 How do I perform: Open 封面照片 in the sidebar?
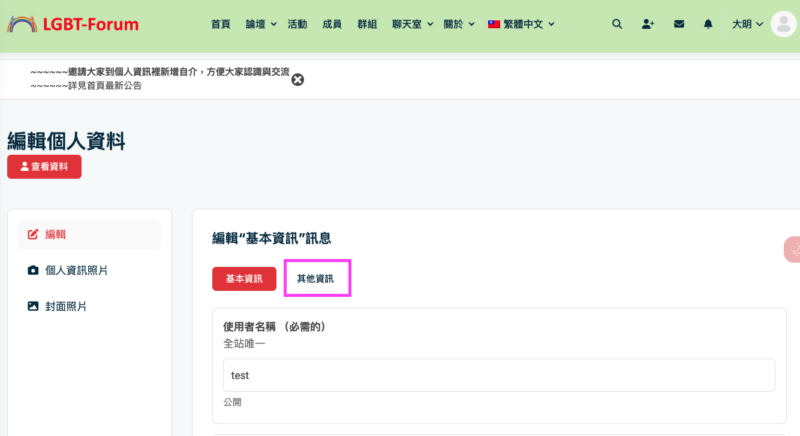pos(66,306)
